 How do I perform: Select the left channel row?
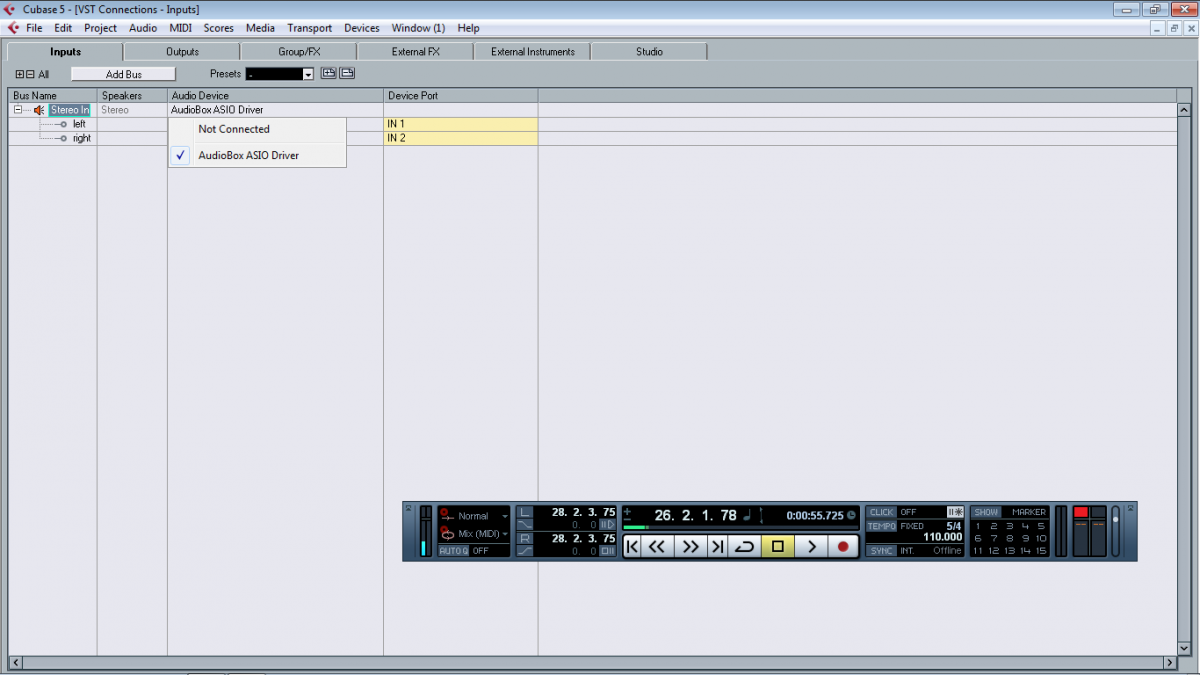[79, 124]
